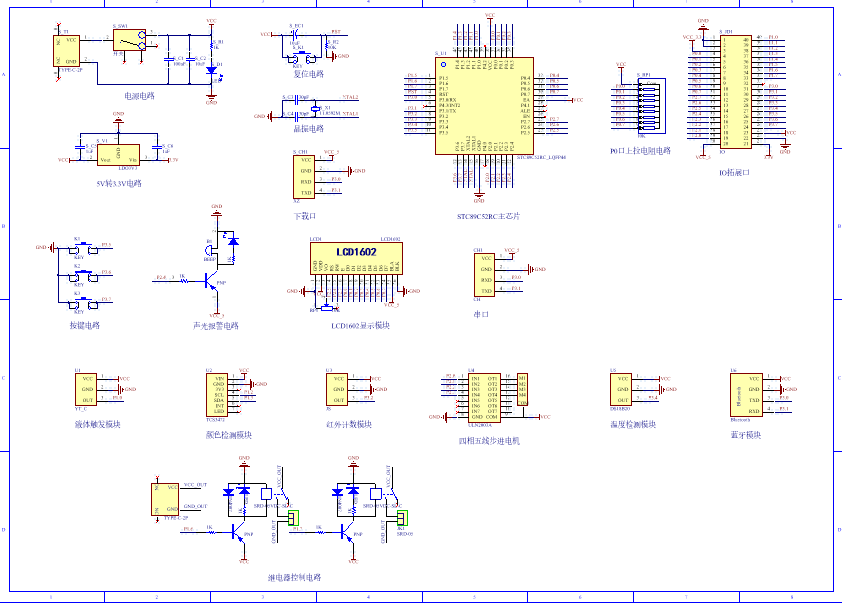
Task: Click the infrared counting module U3
Action: [337, 389]
